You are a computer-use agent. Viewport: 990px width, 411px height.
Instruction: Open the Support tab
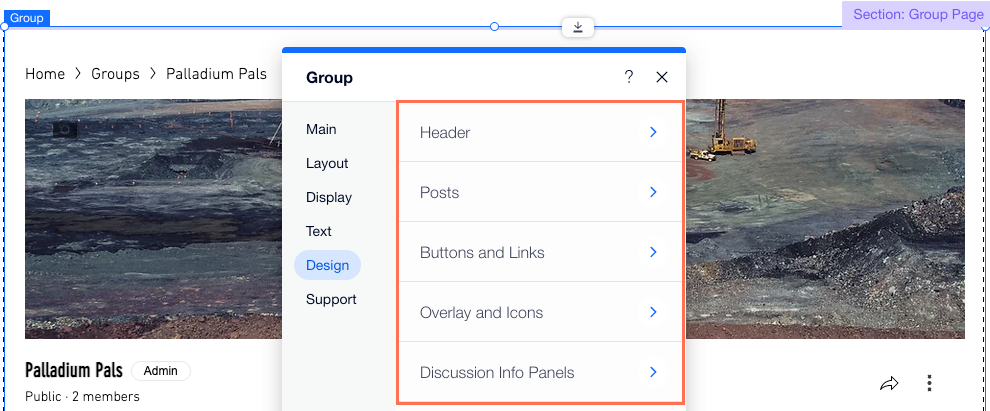tap(331, 299)
